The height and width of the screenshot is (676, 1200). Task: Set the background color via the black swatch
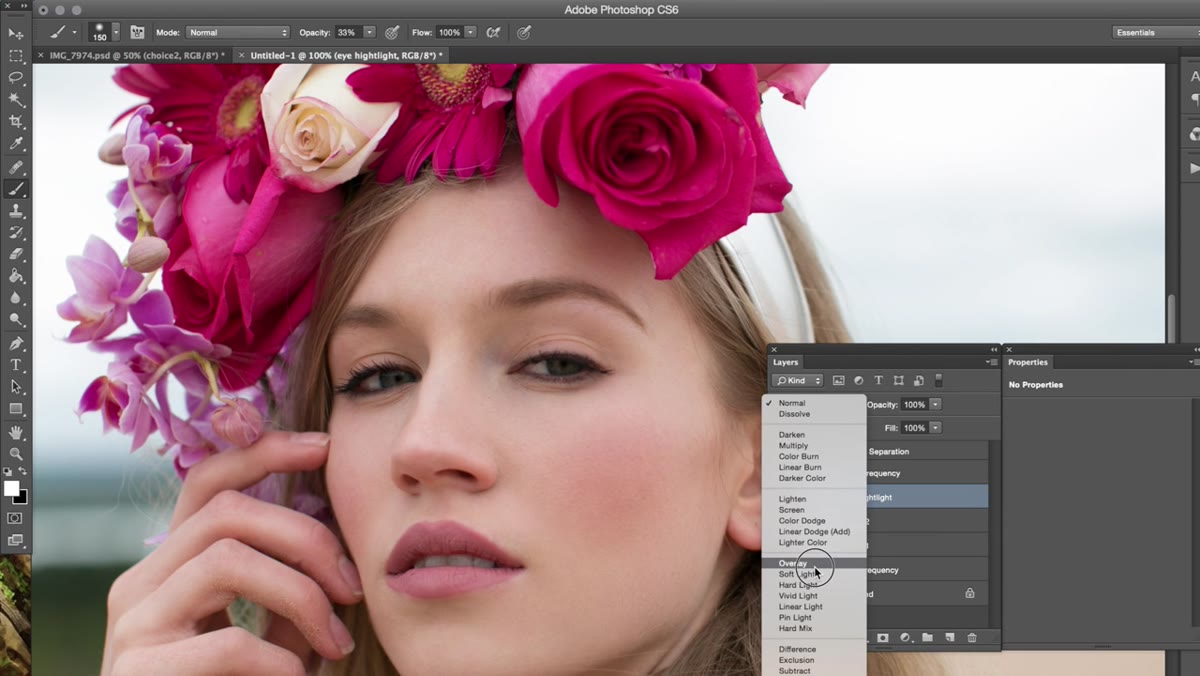pyautogui.click(x=22, y=497)
